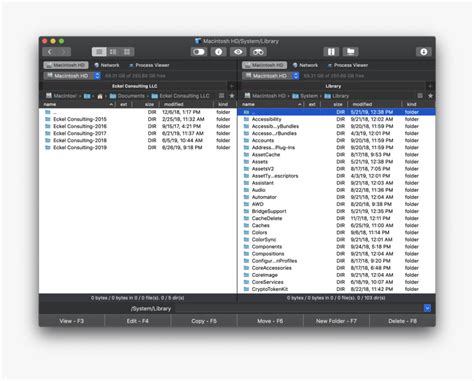The width and height of the screenshot is (474, 381).
Task: Sort right pane by kind column
Action: [x=418, y=104]
